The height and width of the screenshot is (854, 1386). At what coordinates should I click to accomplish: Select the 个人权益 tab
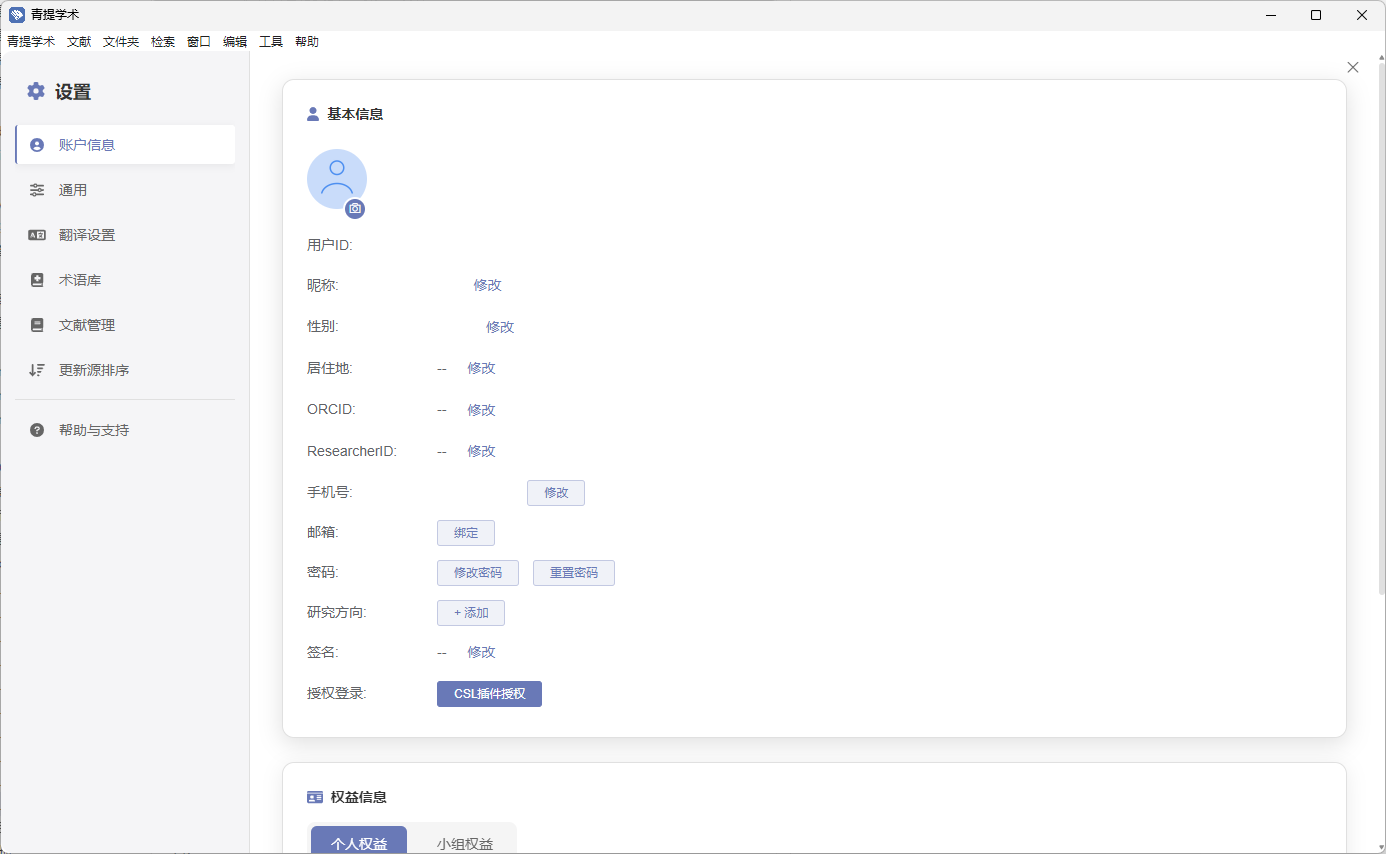pyautogui.click(x=359, y=843)
